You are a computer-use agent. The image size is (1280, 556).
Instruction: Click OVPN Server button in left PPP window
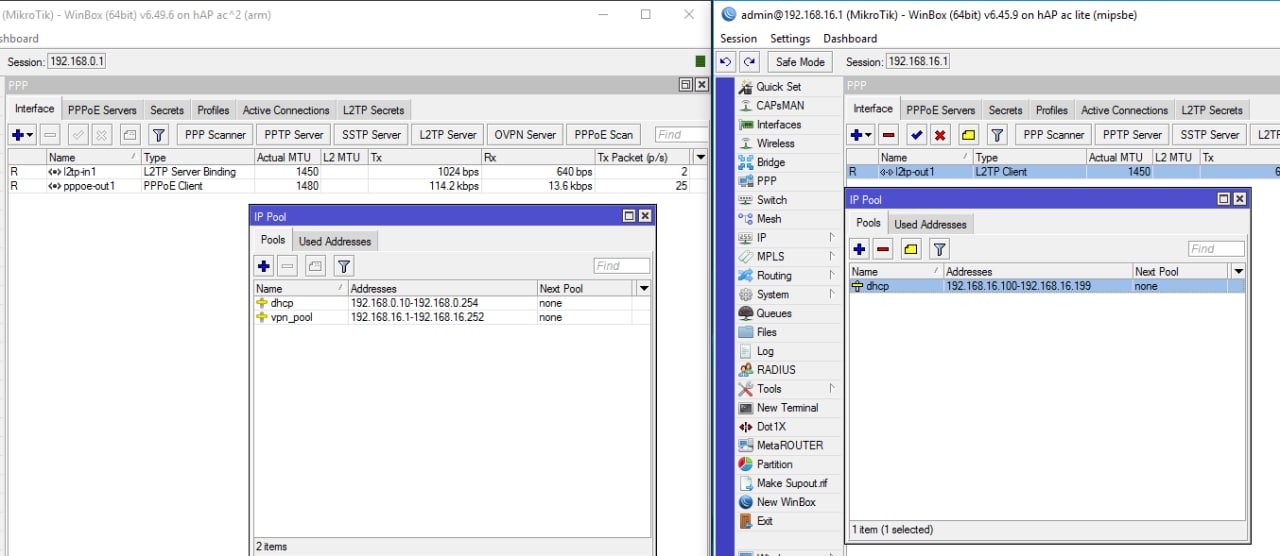pos(525,135)
